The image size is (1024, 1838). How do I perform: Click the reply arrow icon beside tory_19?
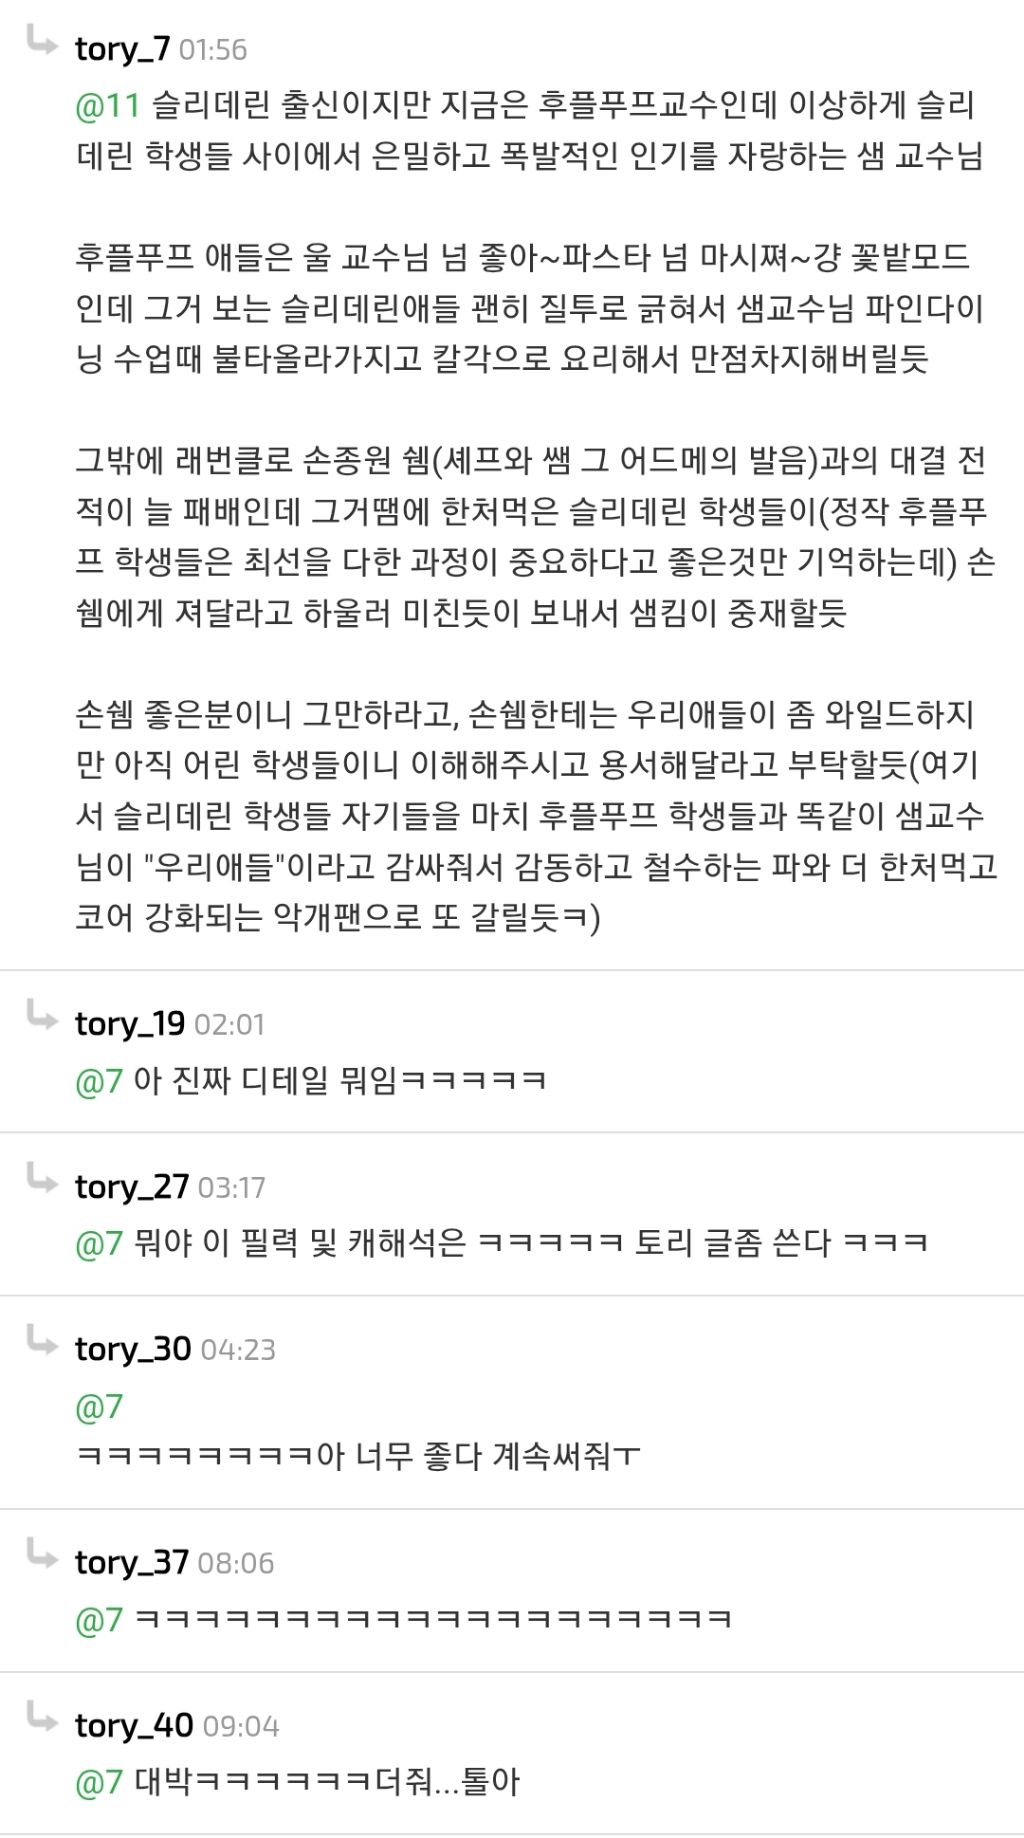42,1016
